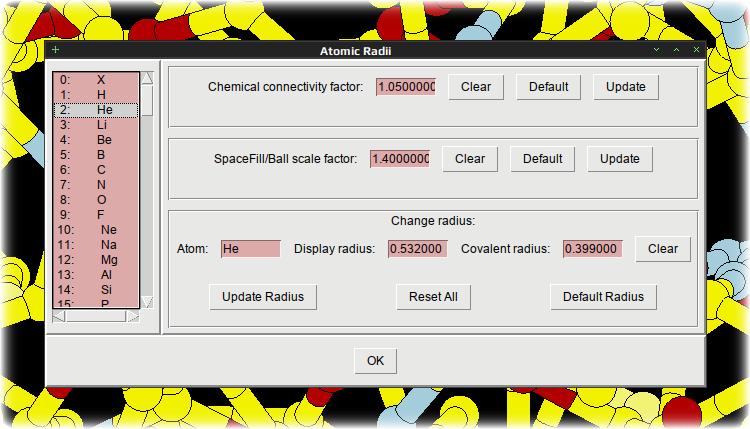Select element 0: X in list
Screen dimensions: 750x429
pos(96,80)
